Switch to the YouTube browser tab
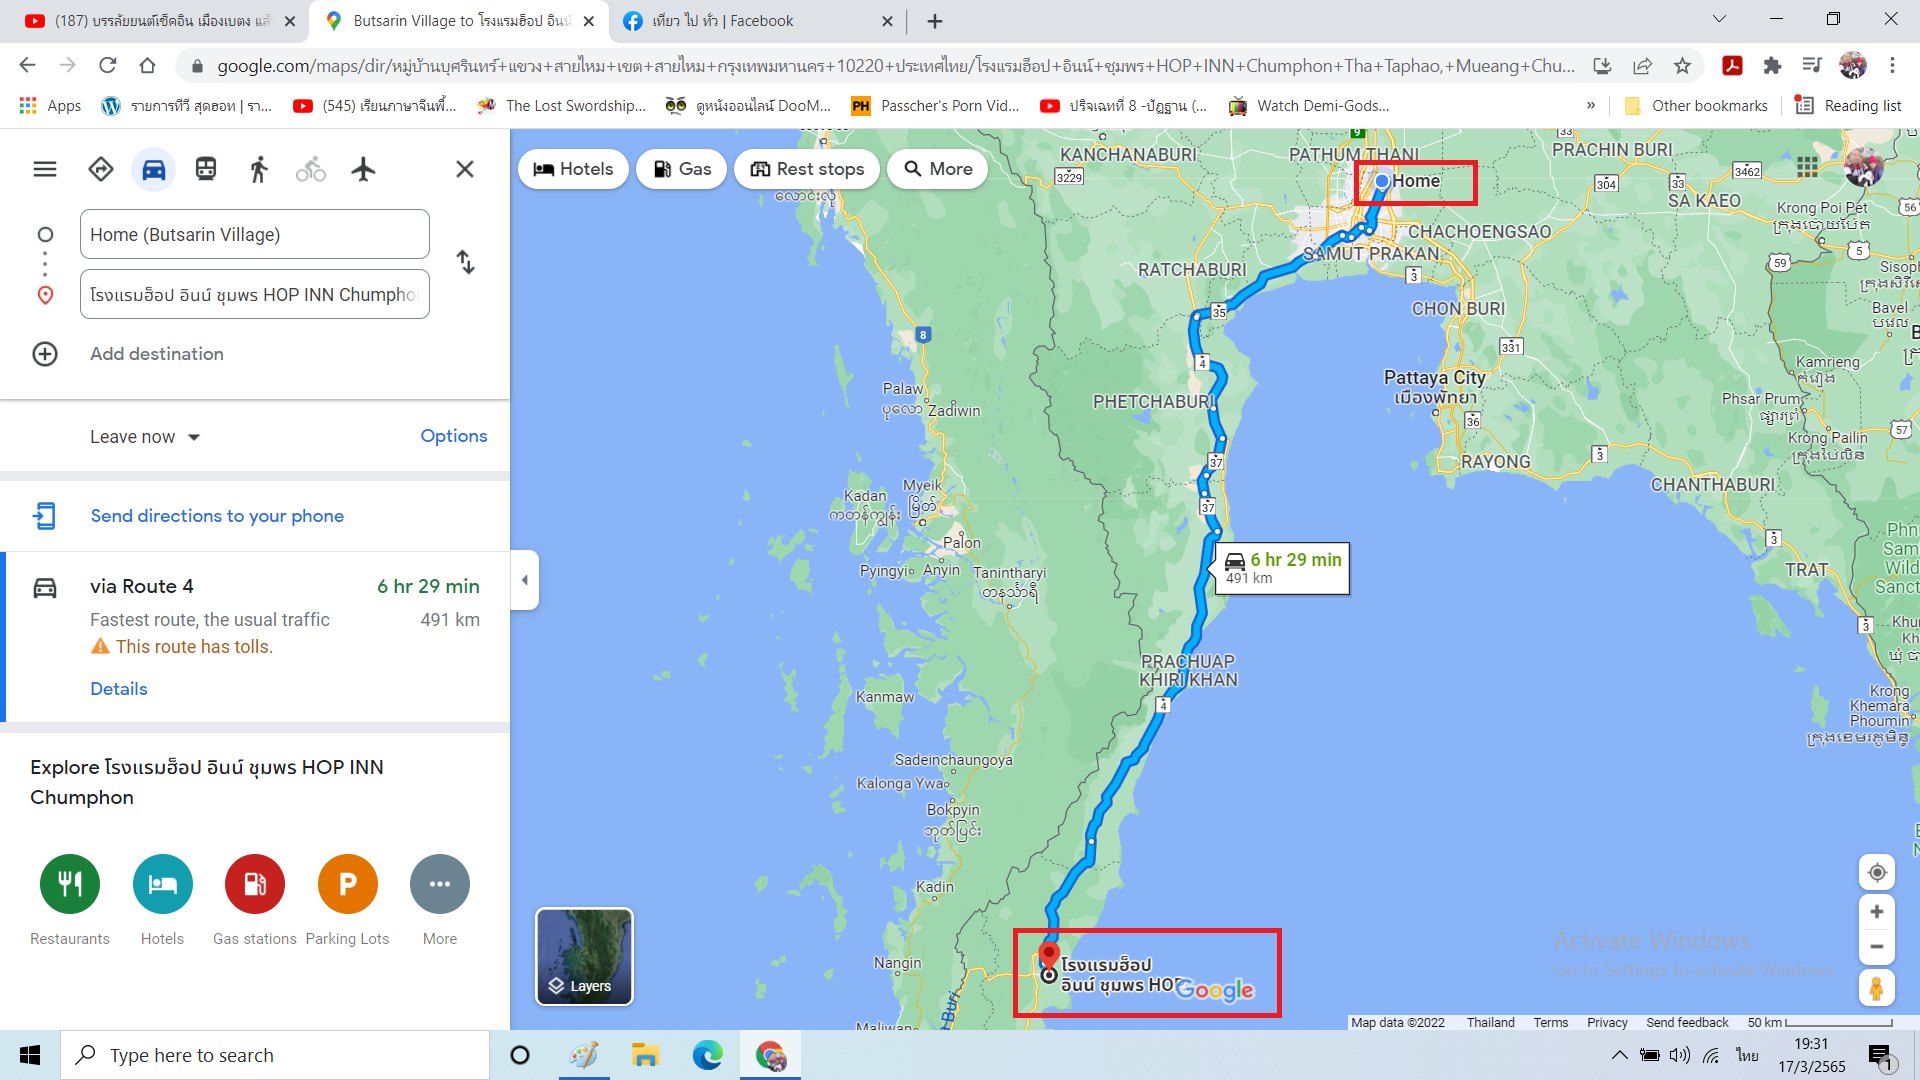 [x=160, y=21]
